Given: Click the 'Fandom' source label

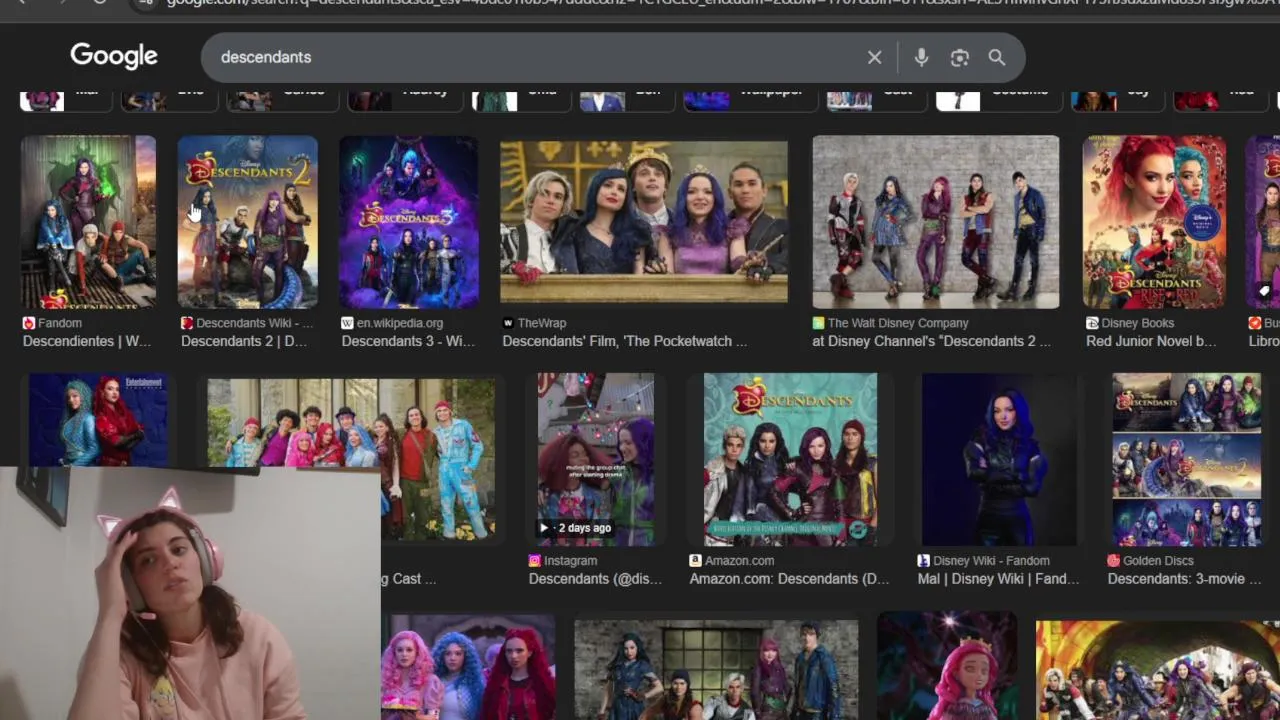Looking at the screenshot, I should [x=60, y=323].
